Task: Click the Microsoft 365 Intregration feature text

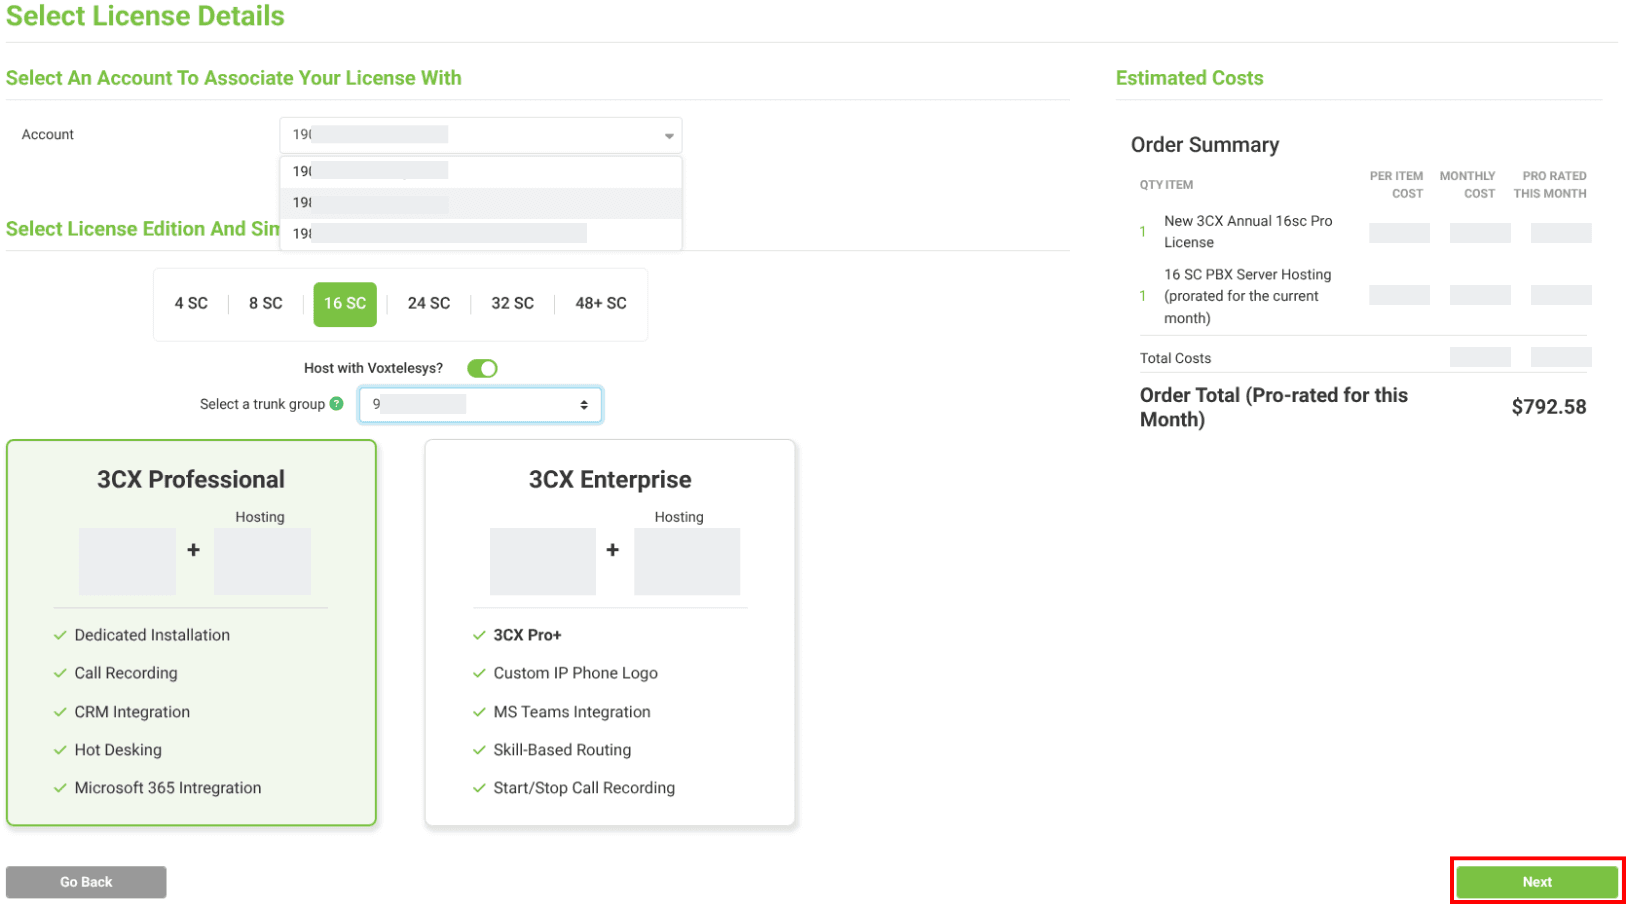Action: (168, 788)
